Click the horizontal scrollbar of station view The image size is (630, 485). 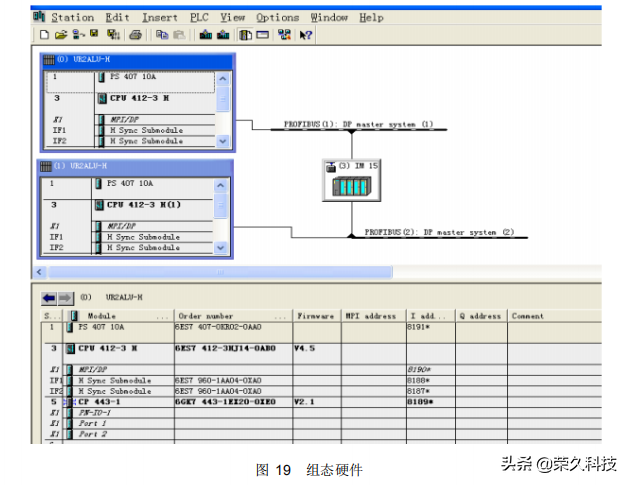200,272
